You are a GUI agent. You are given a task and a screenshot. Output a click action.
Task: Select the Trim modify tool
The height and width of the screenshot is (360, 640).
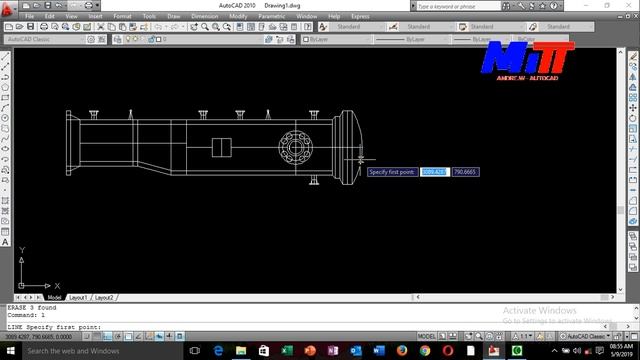pyautogui.click(x=633, y=149)
